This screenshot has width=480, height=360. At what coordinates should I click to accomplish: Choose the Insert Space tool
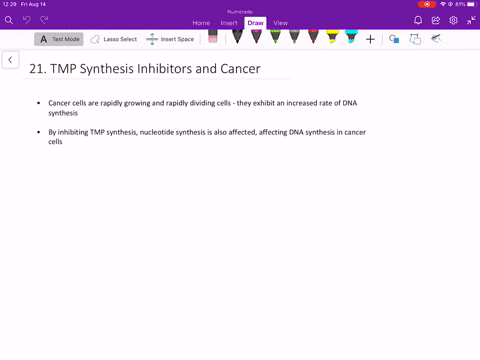[170, 39]
